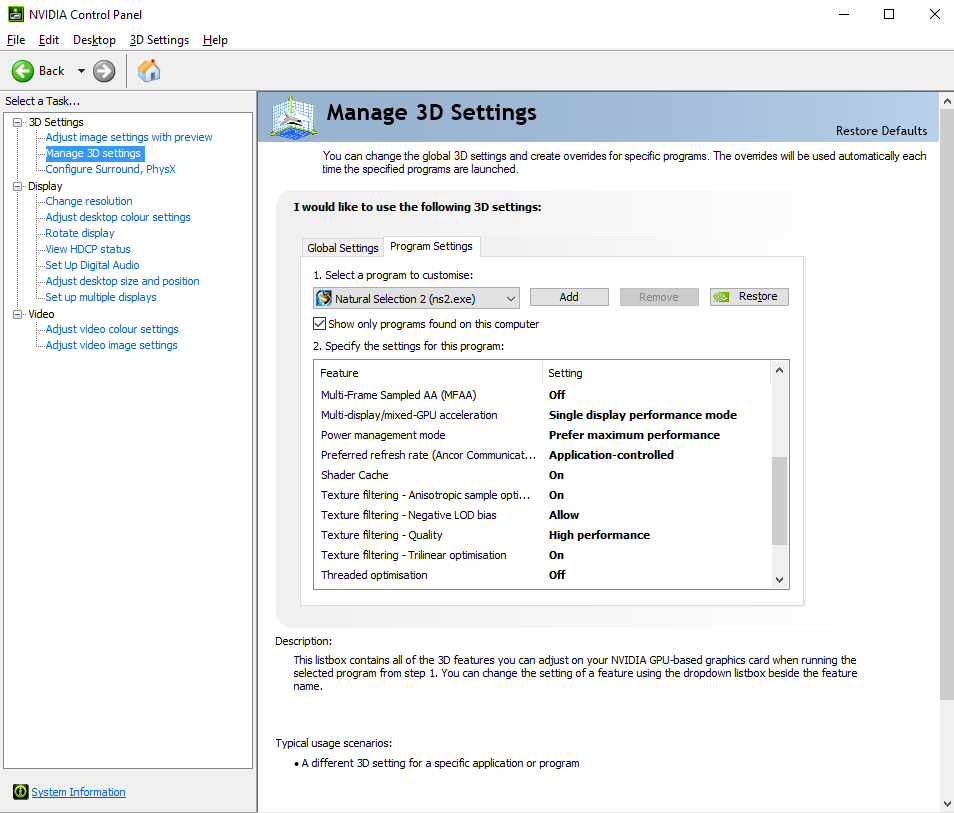Click the Restore button
The width and height of the screenshot is (954, 813).
pyautogui.click(x=749, y=296)
